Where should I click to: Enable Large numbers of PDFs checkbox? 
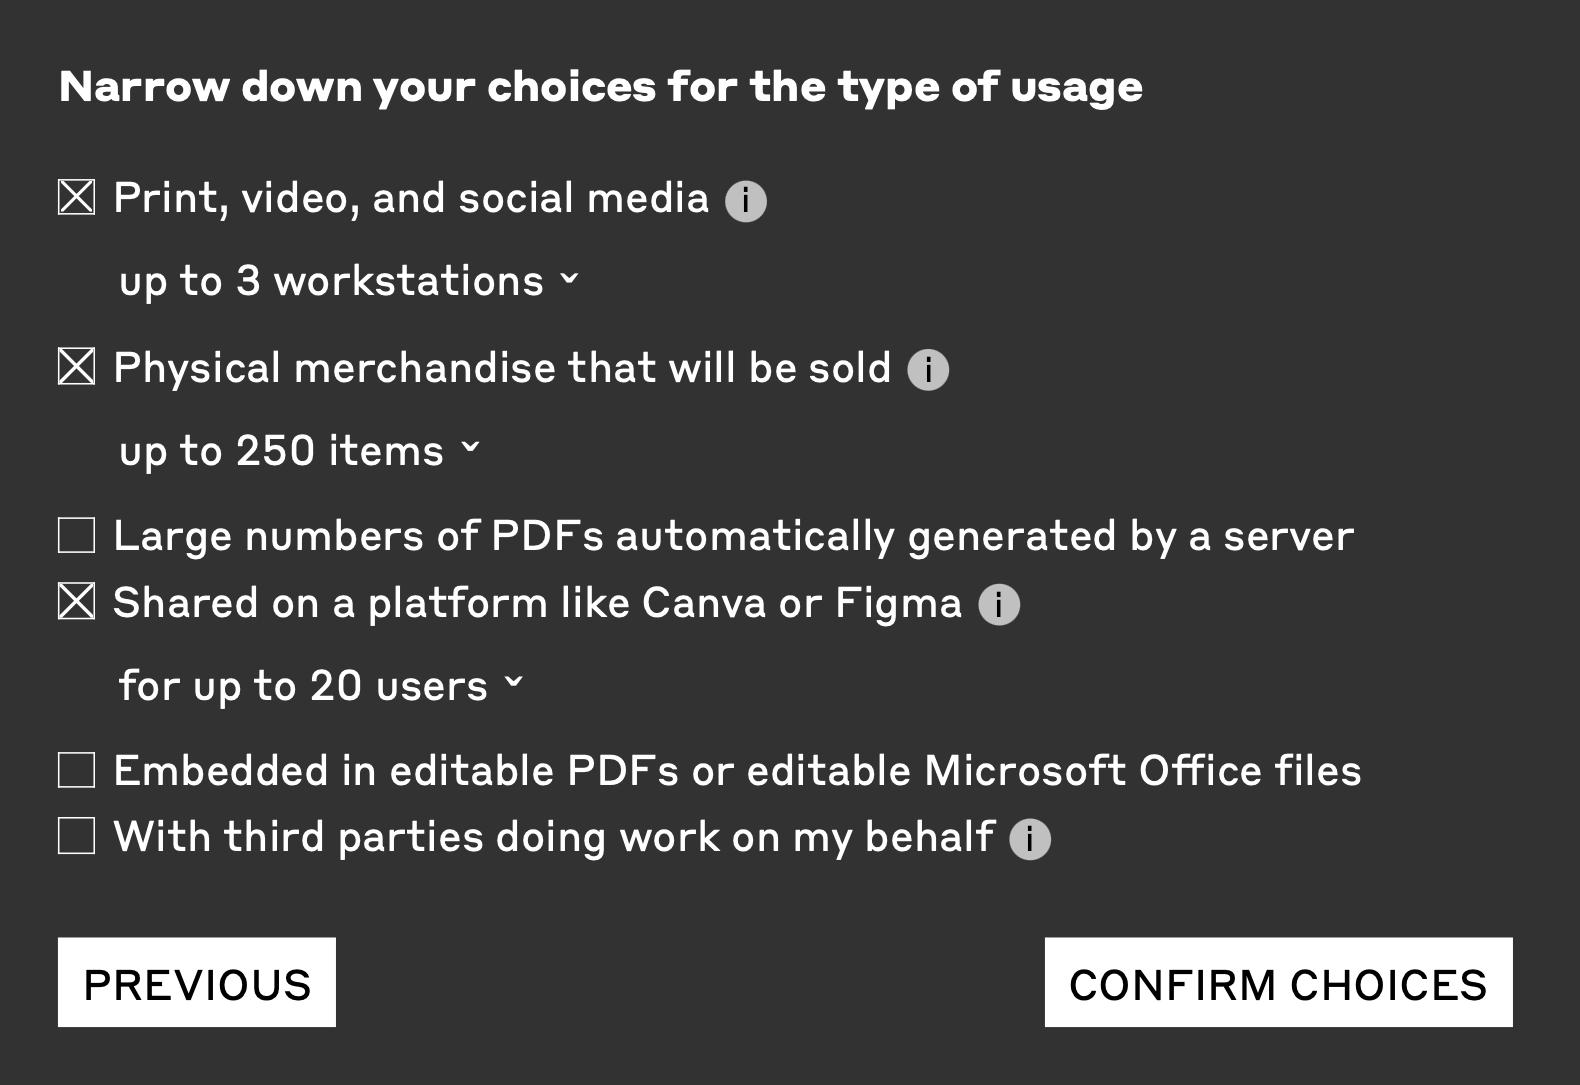tap(77, 535)
